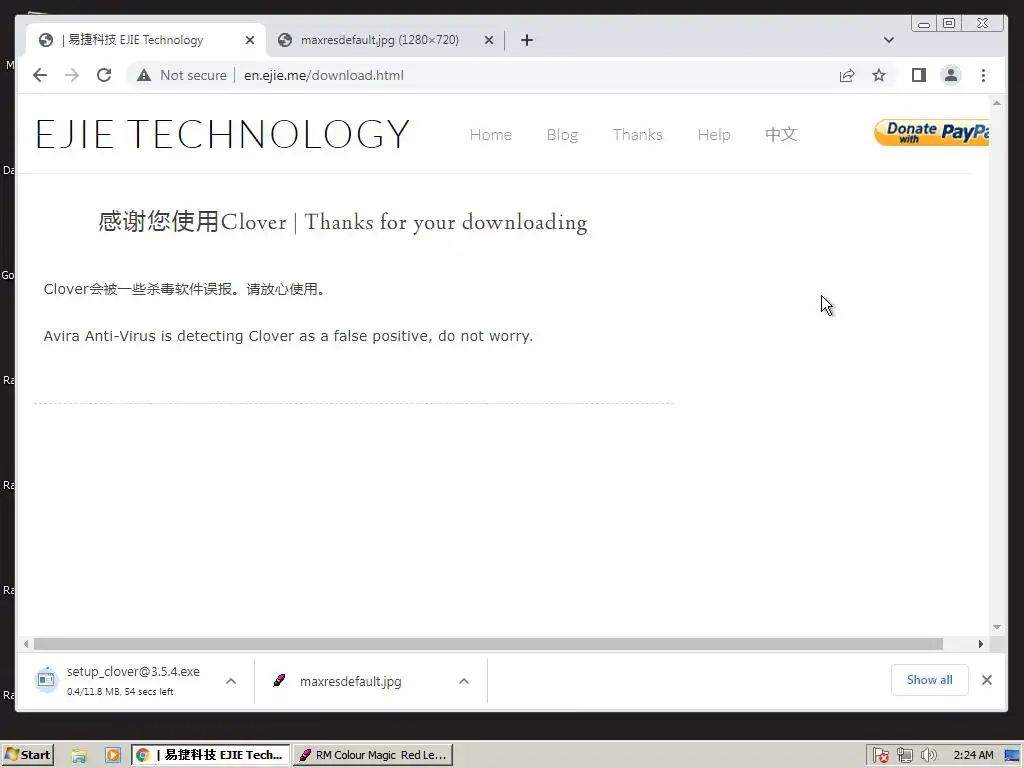Viewport: 1024px width, 768px height.
Task: Bookmark this page with the star
Action: [x=879, y=75]
